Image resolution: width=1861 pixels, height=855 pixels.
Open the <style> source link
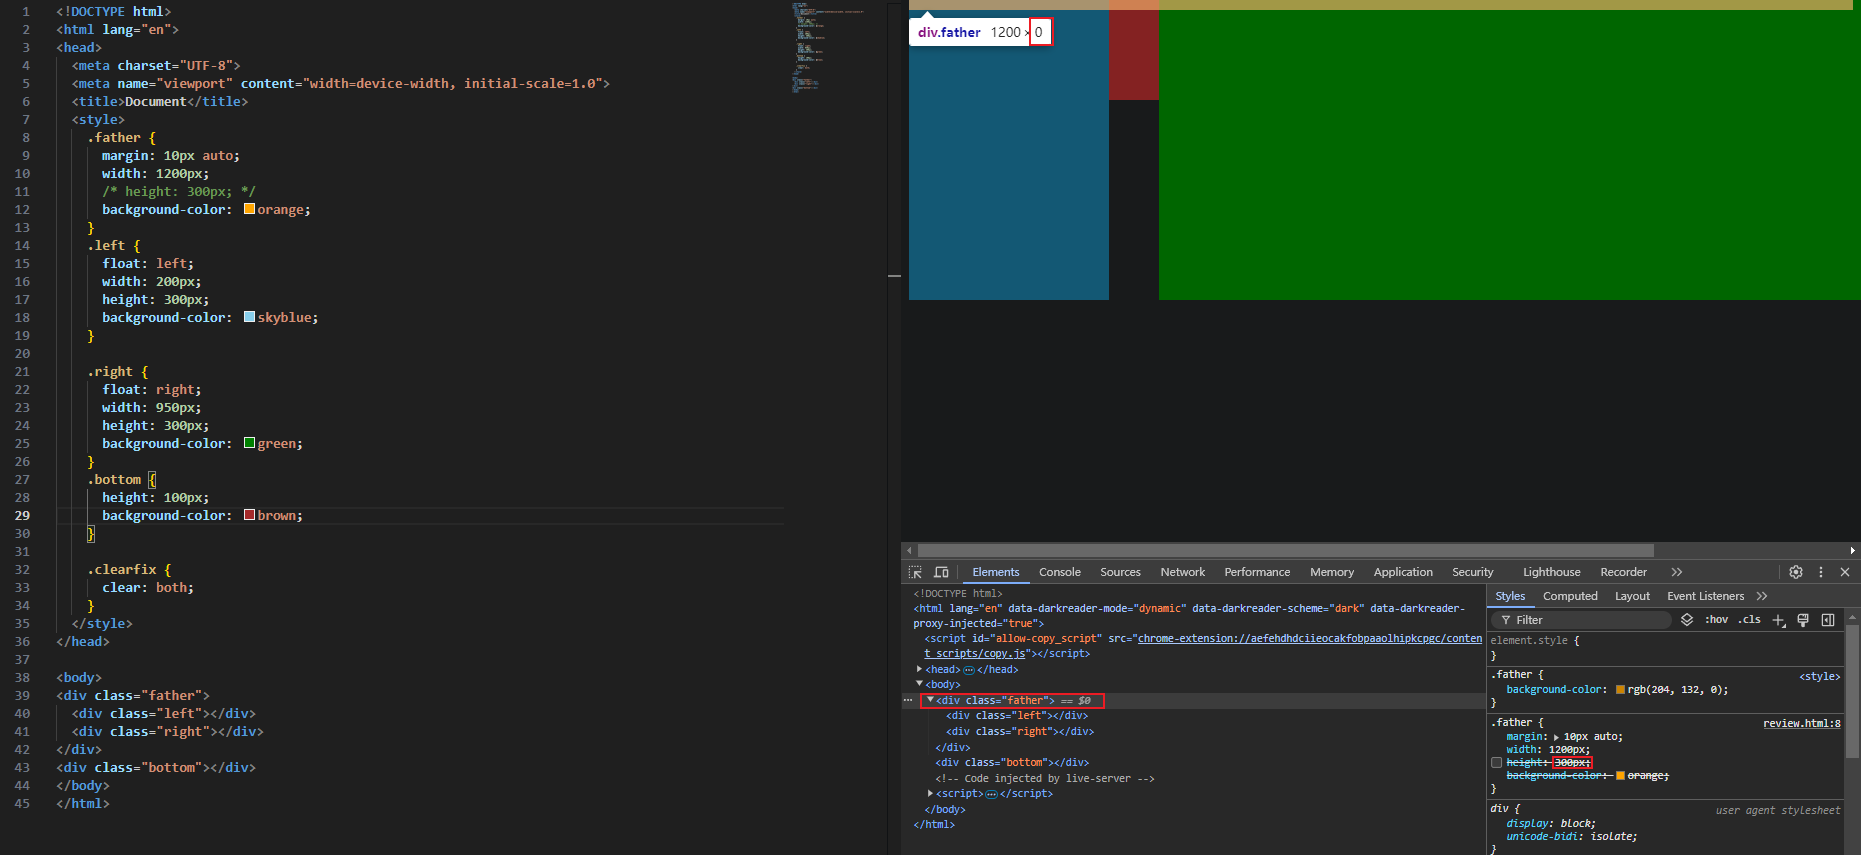point(1819,676)
